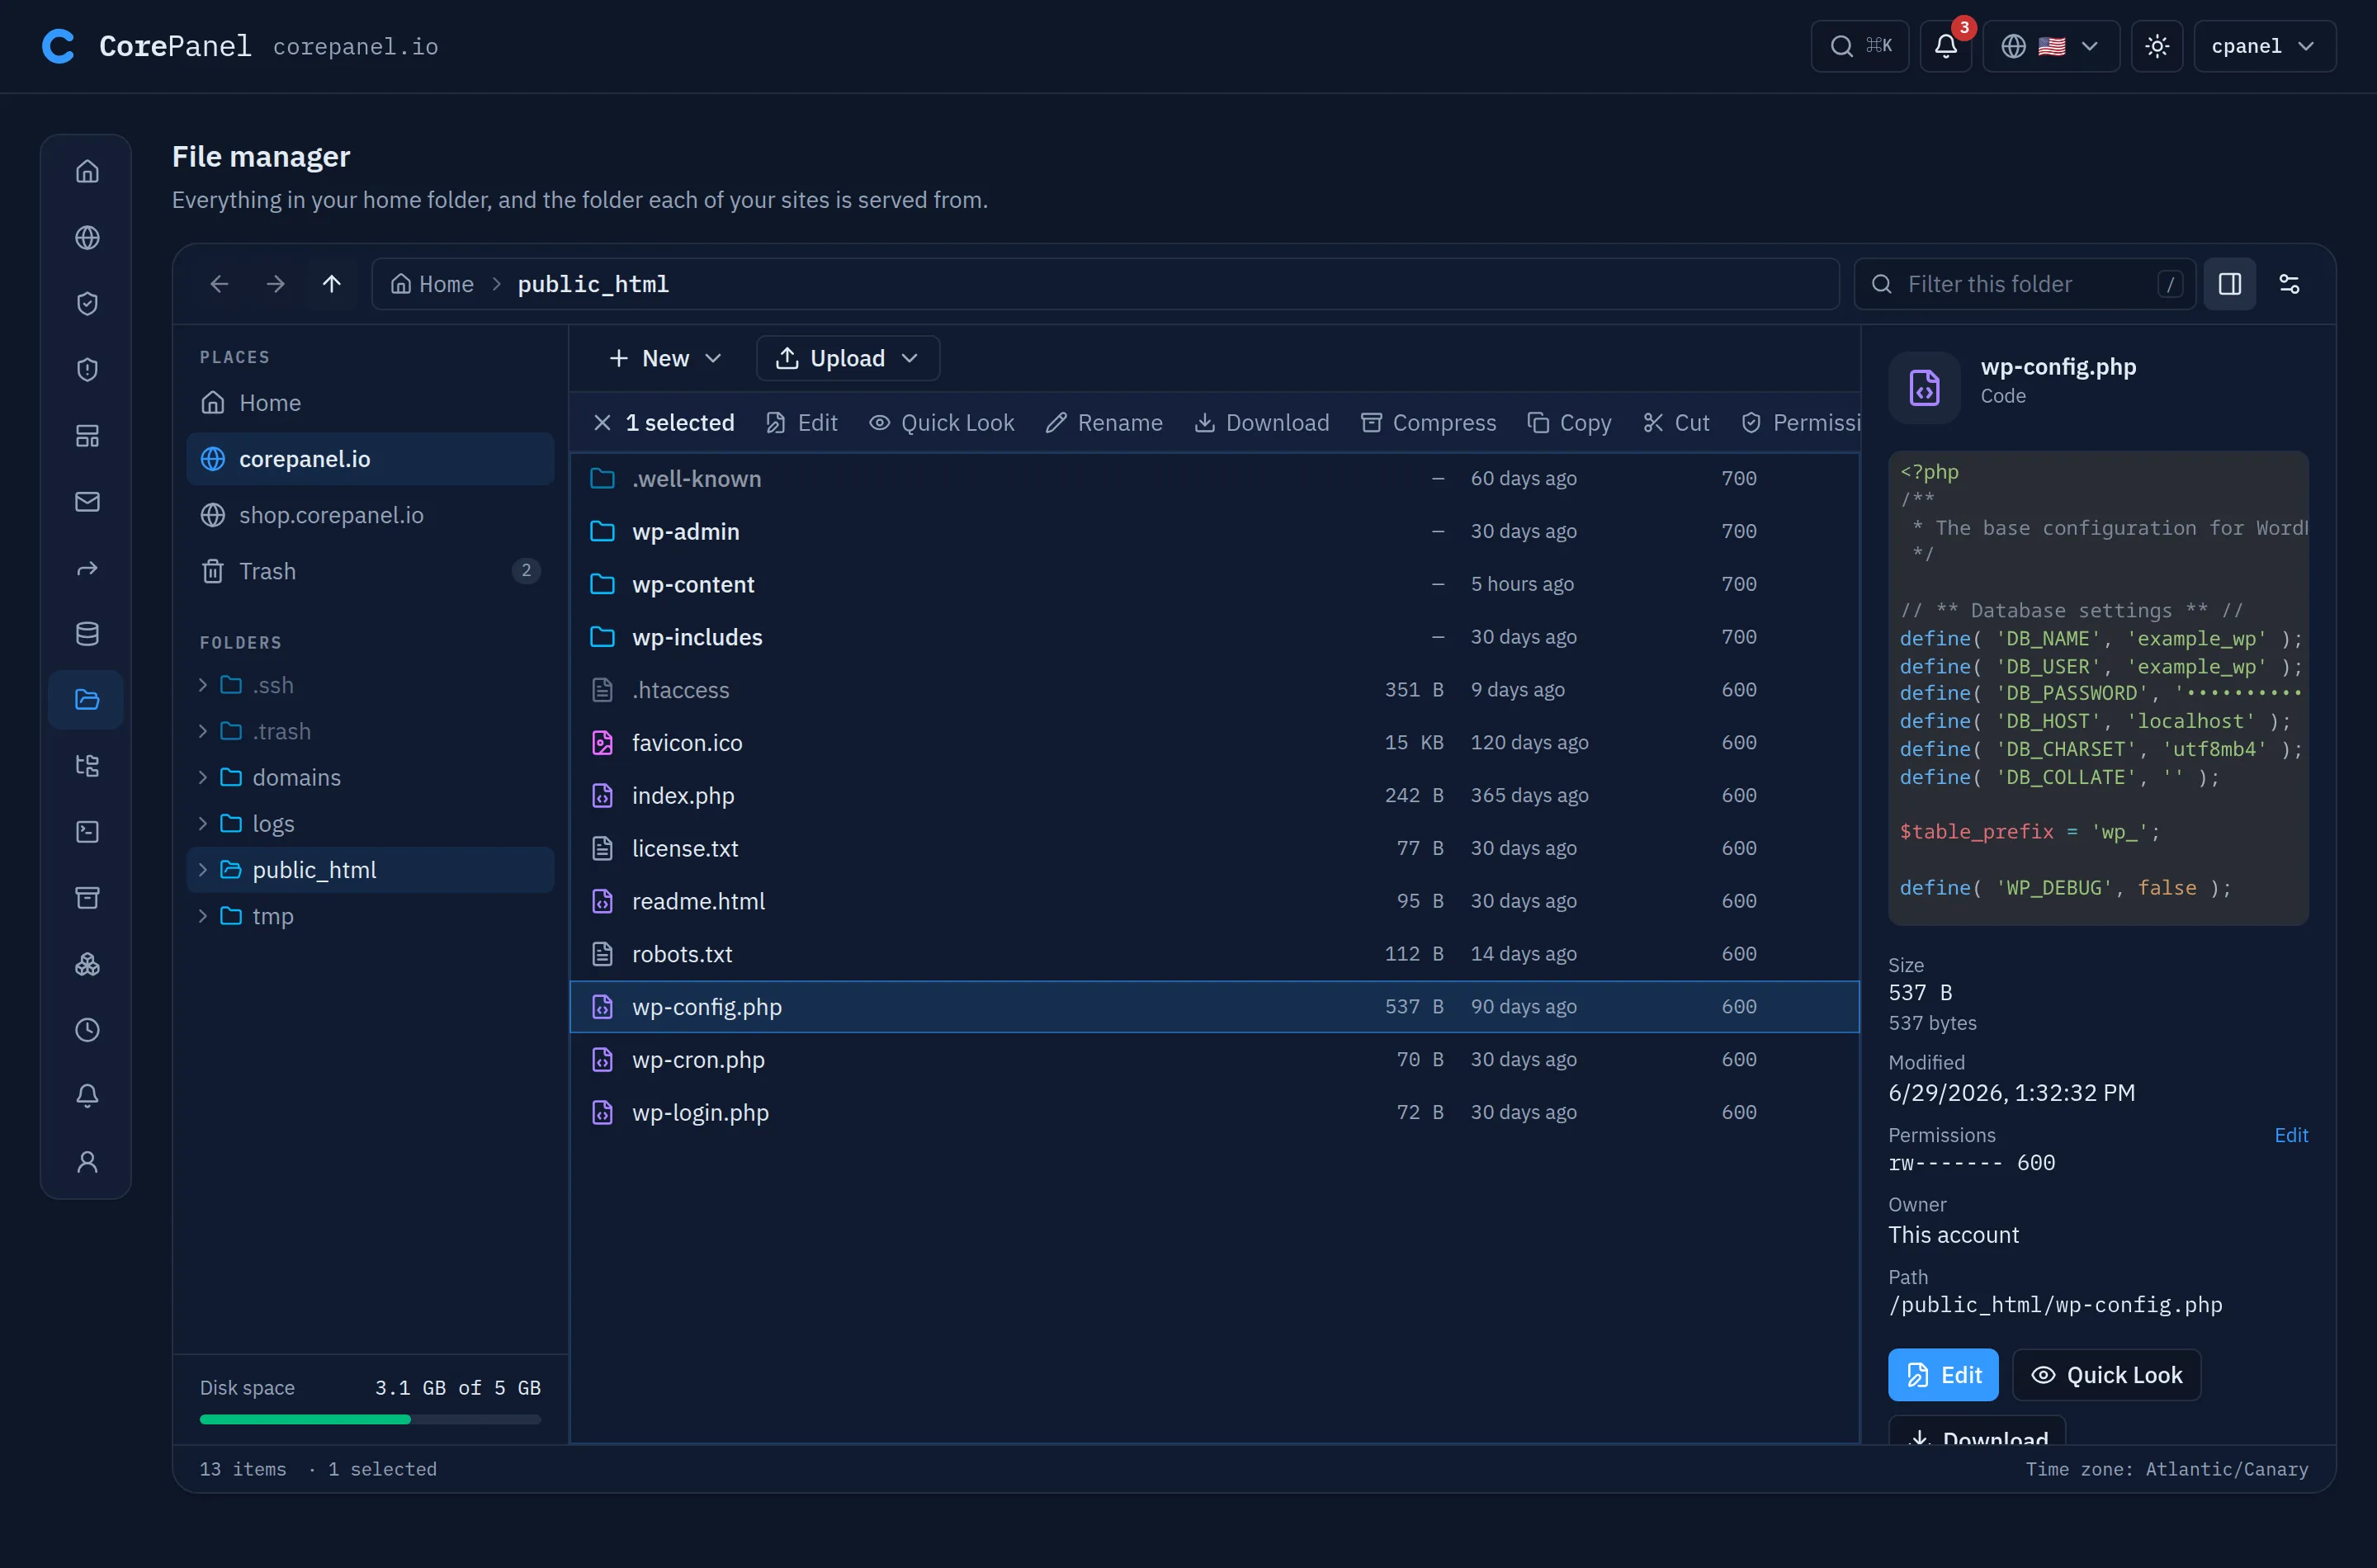Open the Upload dropdown
The height and width of the screenshot is (1568, 2377).
(x=847, y=358)
